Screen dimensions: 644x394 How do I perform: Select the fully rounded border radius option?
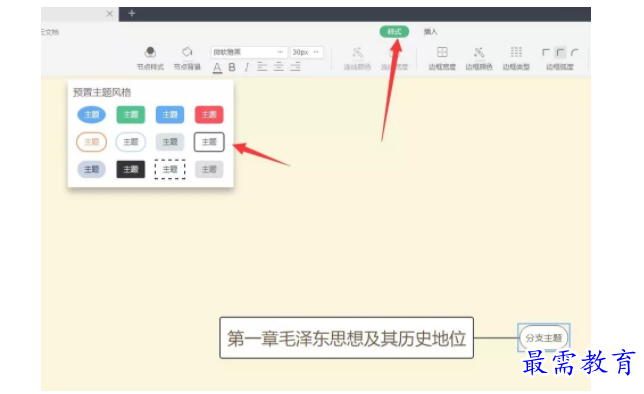click(x=574, y=53)
